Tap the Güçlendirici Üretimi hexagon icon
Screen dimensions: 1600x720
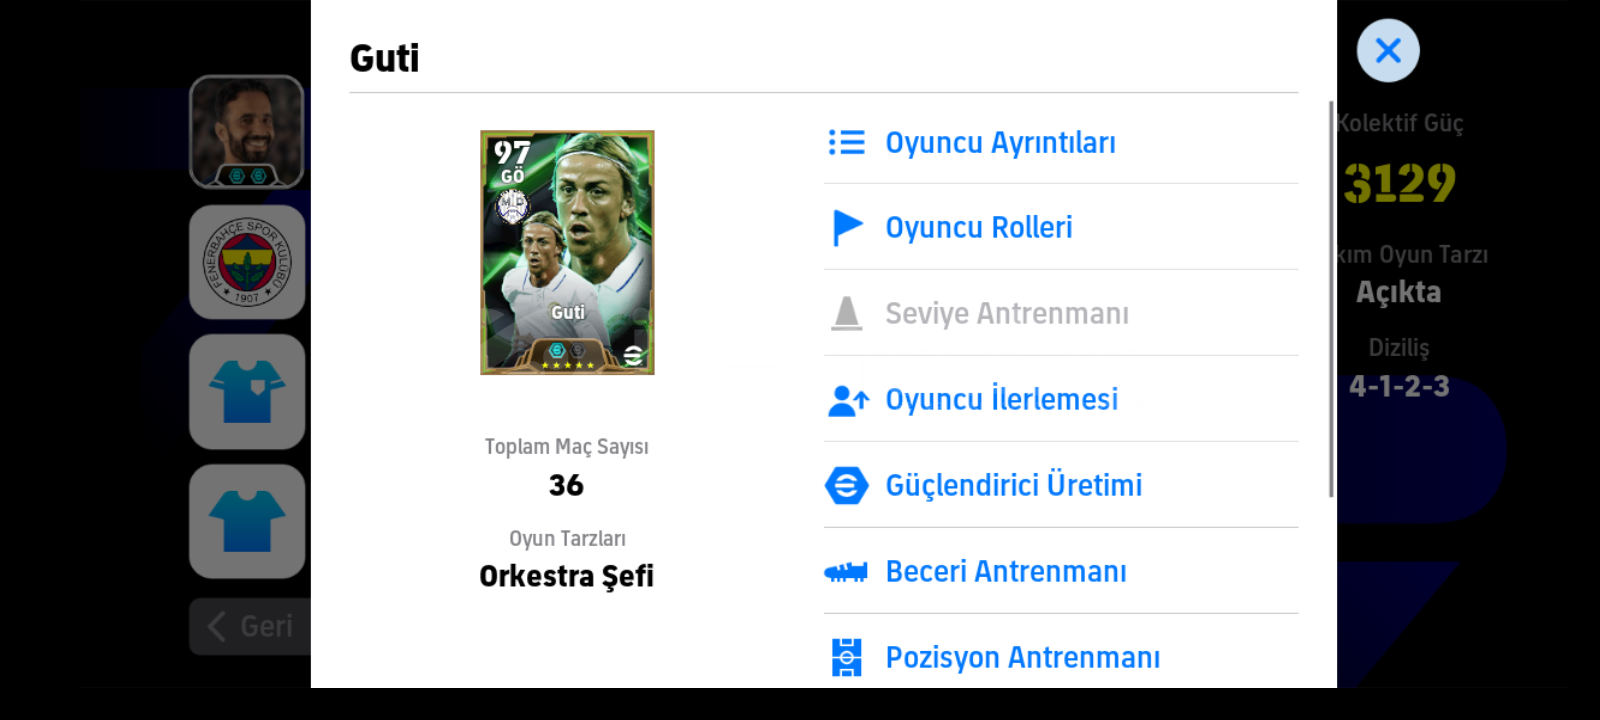pyautogui.click(x=846, y=486)
